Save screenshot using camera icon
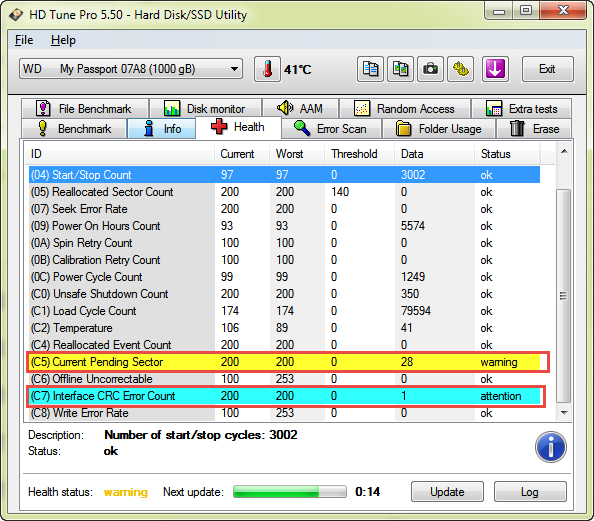Image resolution: width=594 pixels, height=521 pixels. [x=430, y=69]
